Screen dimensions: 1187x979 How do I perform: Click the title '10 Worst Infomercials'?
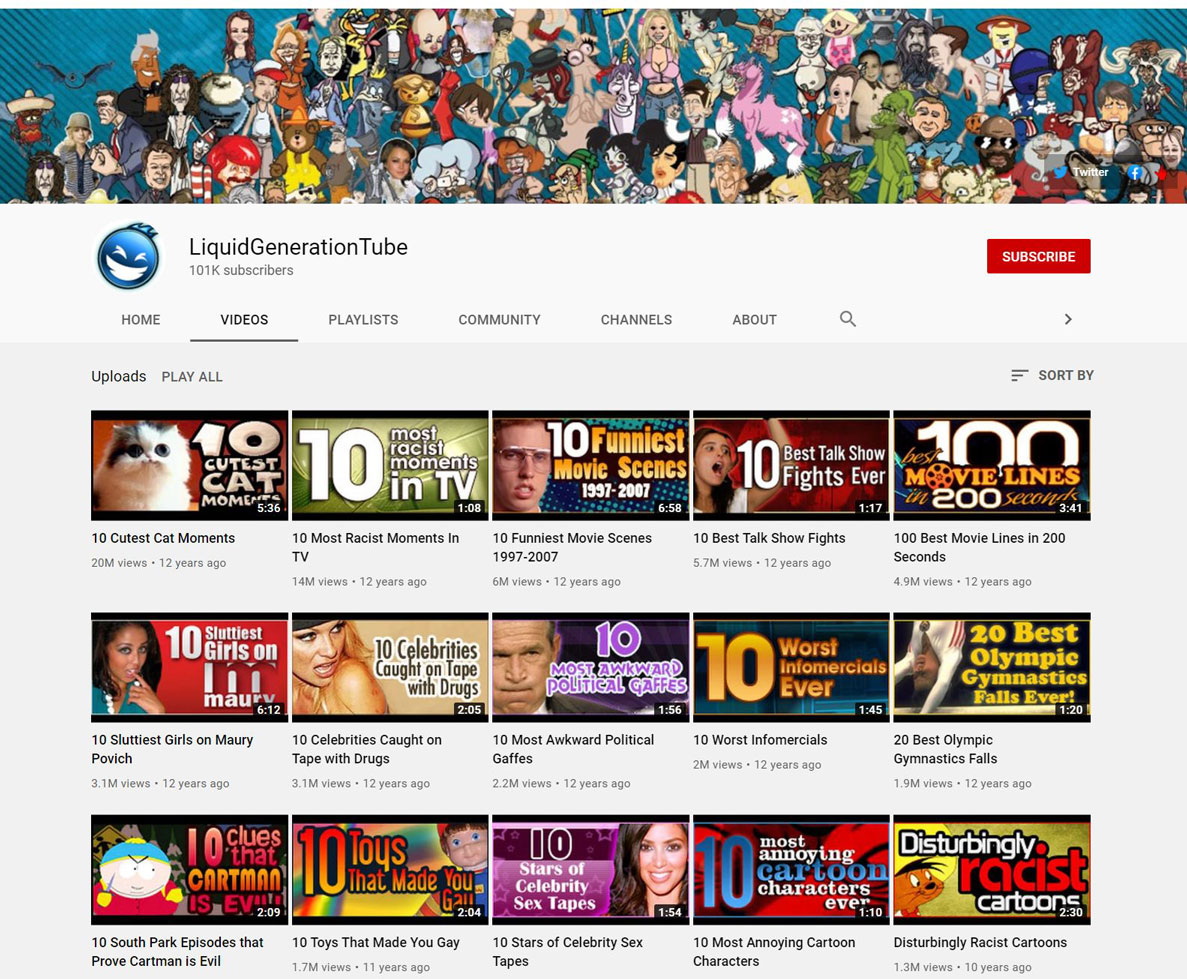point(761,740)
